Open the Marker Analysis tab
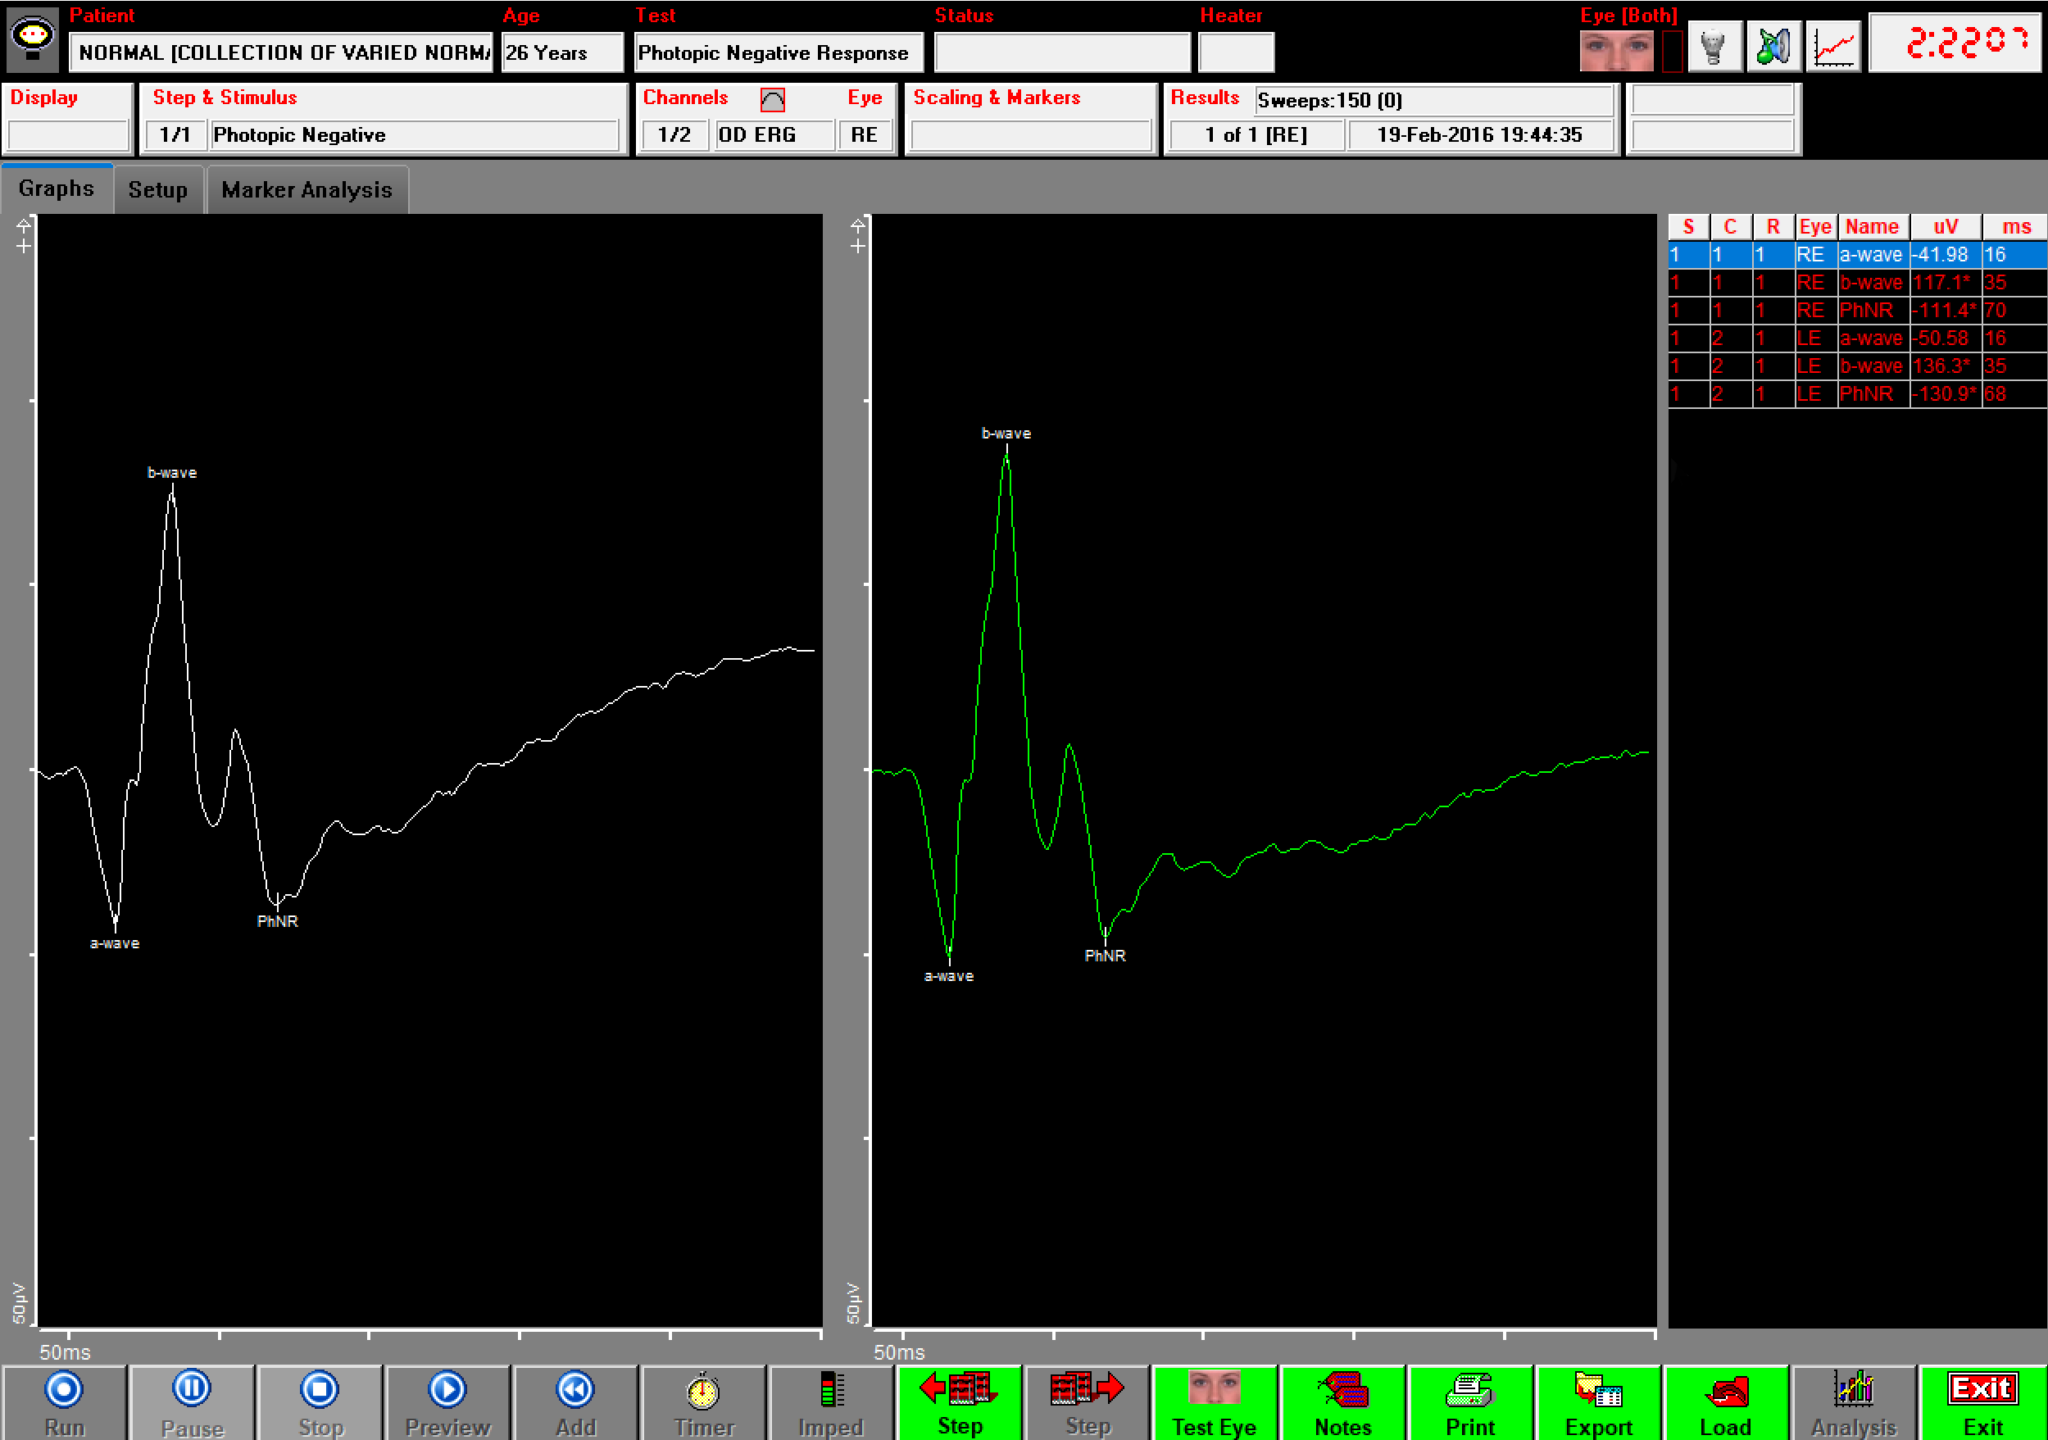The height and width of the screenshot is (1440, 2048). tap(306, 190)
